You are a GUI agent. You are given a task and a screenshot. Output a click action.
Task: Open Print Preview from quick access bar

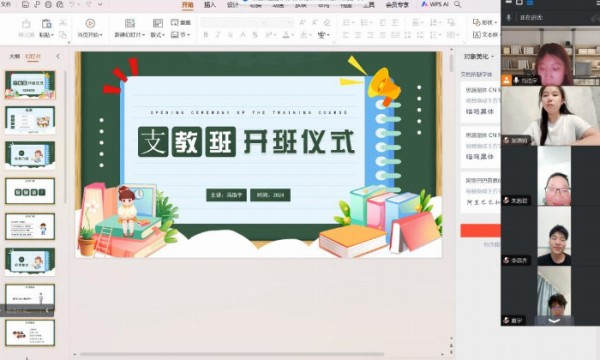(x=60, y=5)
